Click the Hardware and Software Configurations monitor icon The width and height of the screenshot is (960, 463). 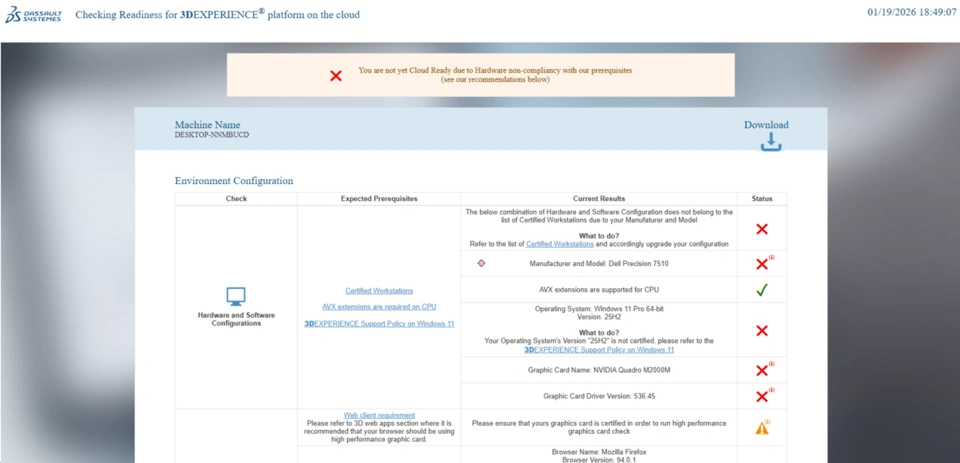(x=236, y=296)
